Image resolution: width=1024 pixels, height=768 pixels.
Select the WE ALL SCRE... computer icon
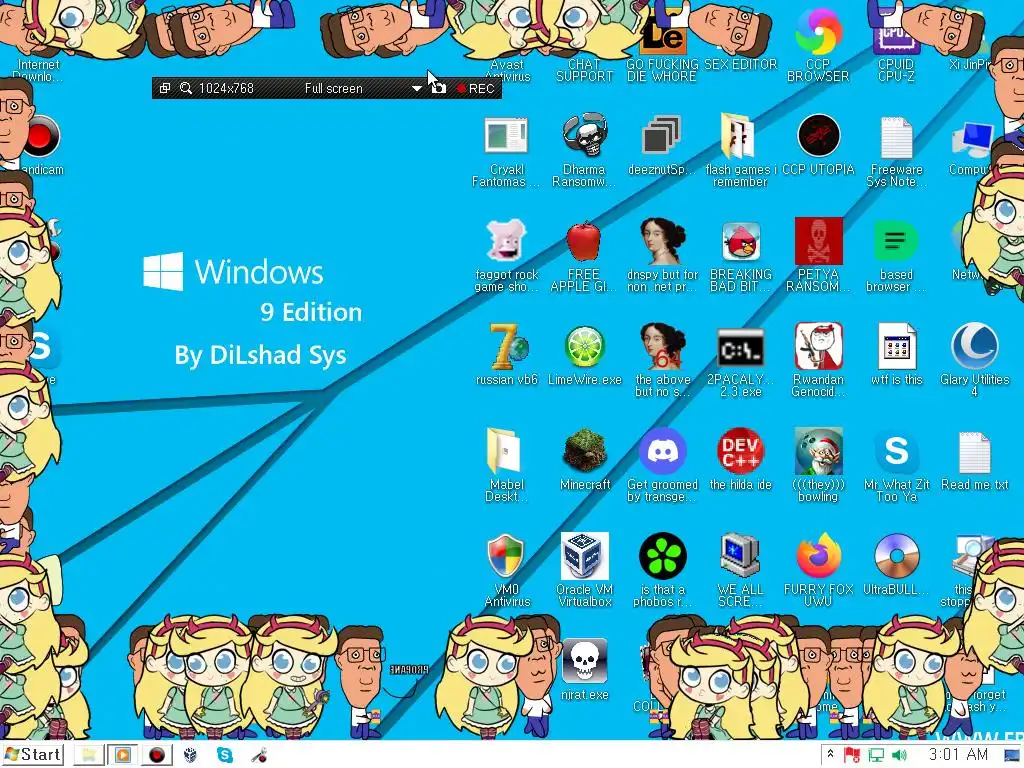740,571
